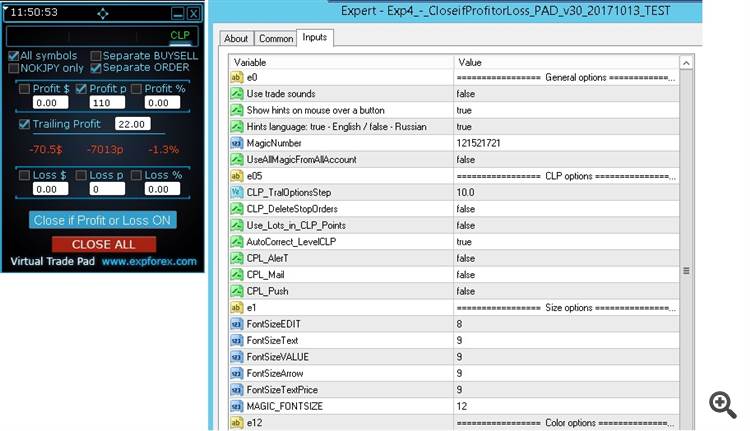Click the AutoCorrect_LevelCLP true value

point(464,242)
